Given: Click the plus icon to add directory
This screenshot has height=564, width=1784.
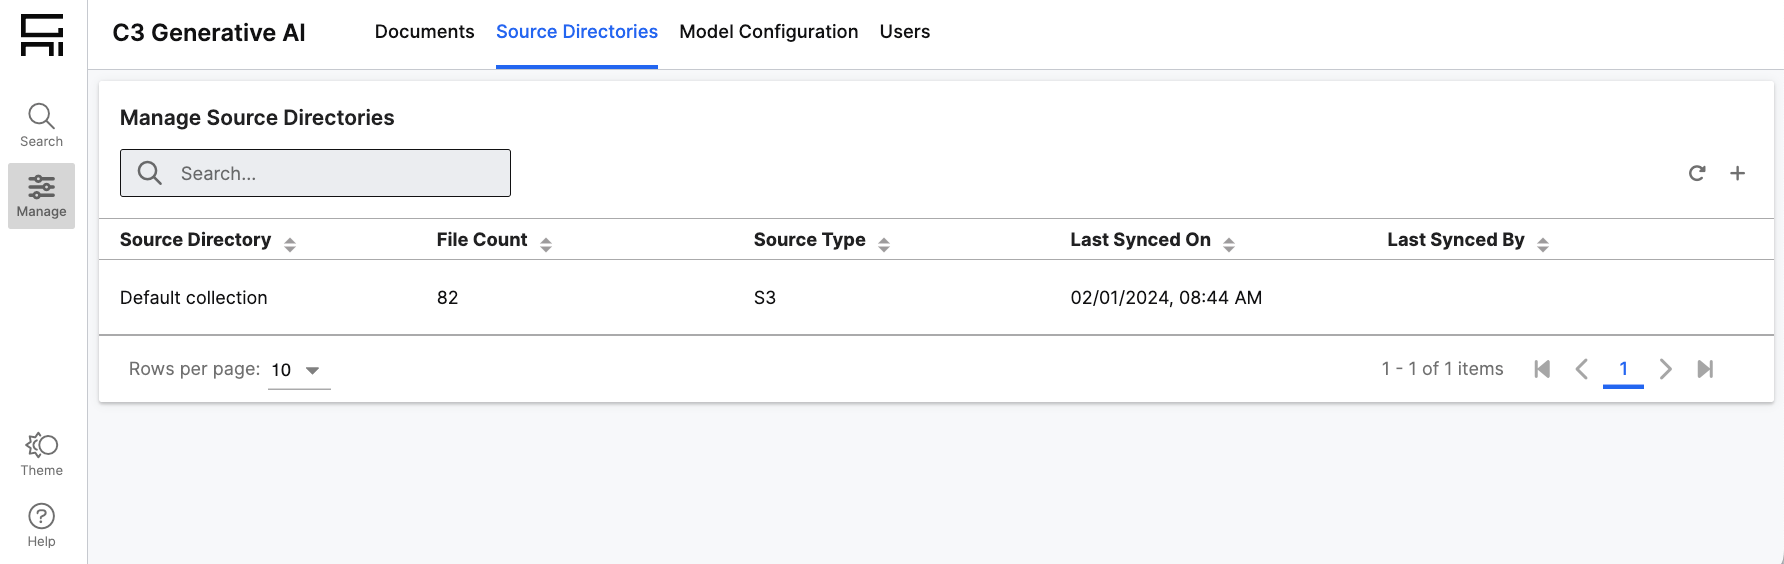Looking at the screenshot, I should tap(1738, 173).
